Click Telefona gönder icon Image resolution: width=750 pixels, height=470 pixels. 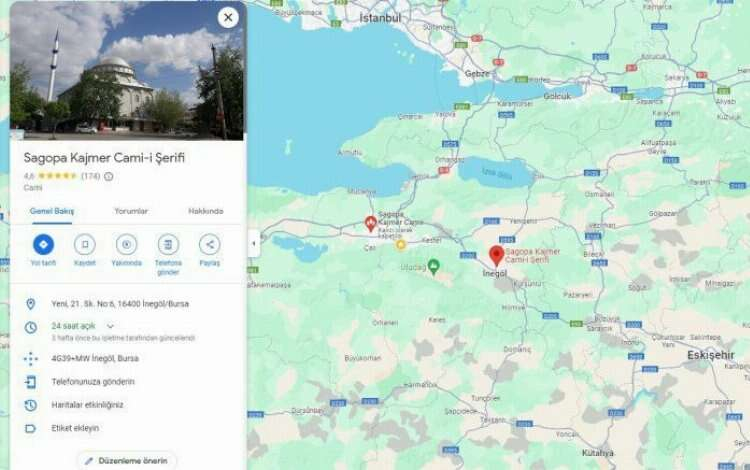(x=168, y=244)
